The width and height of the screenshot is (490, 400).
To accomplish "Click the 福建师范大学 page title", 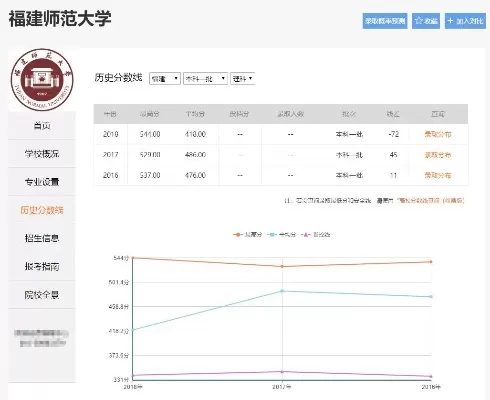I will 60,19.
